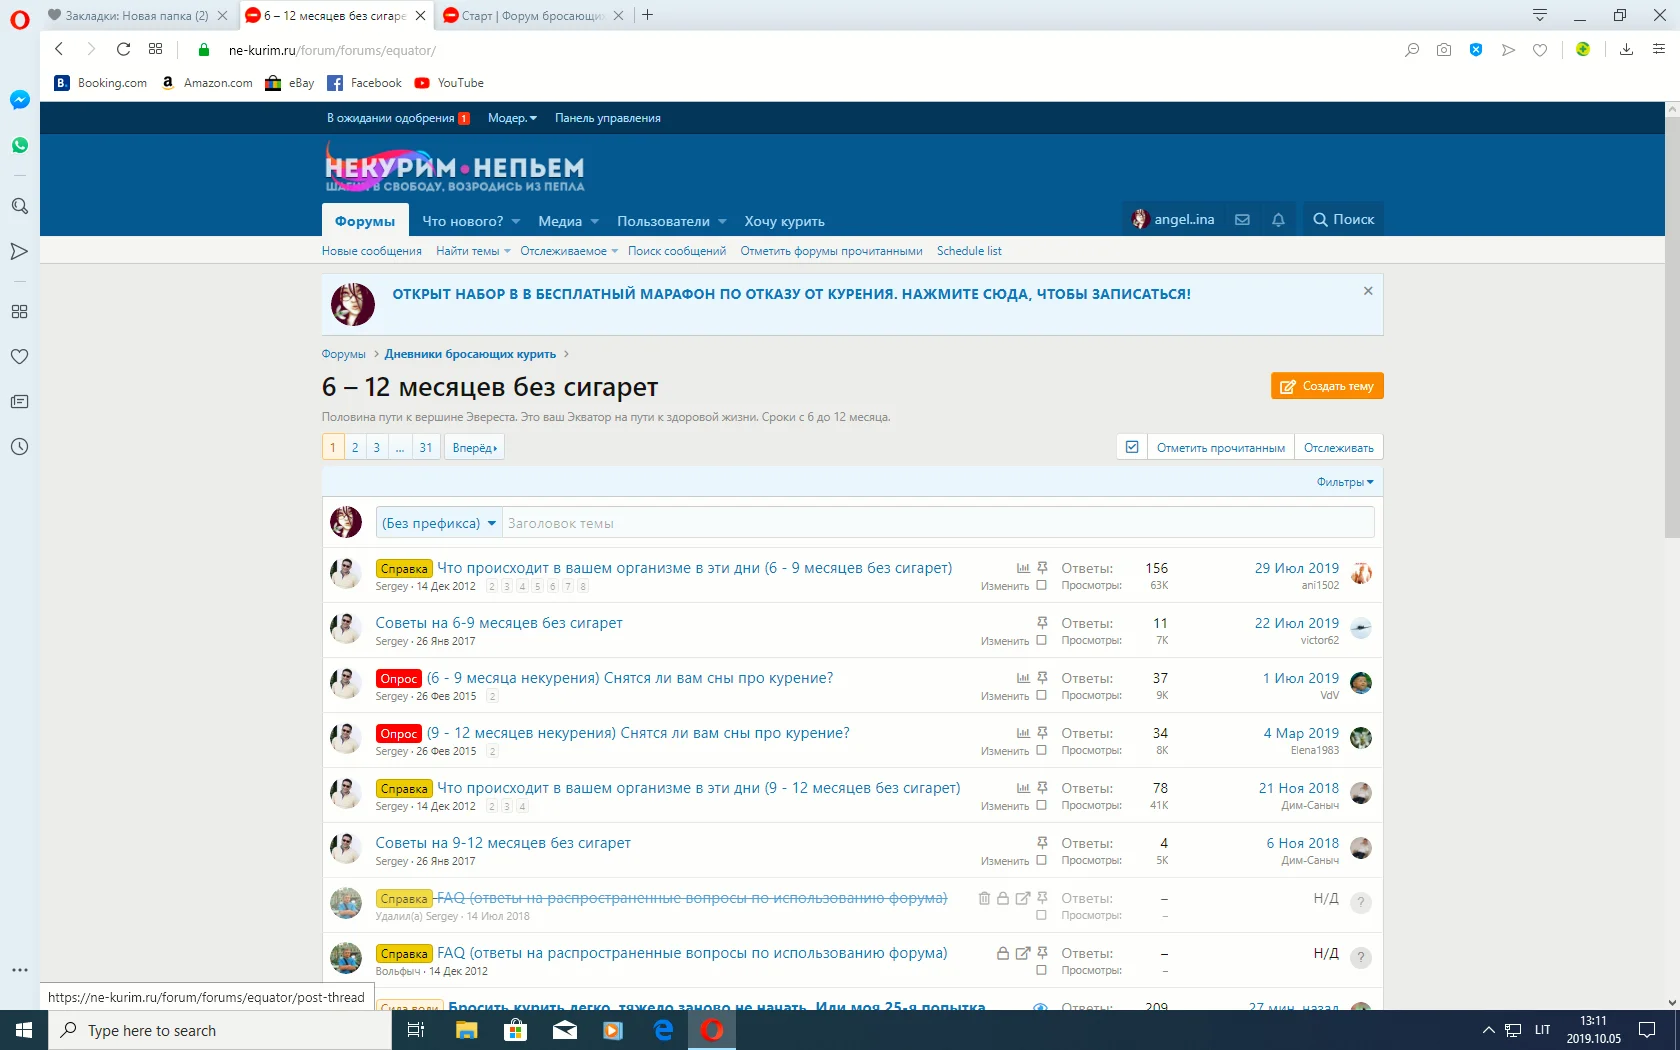
Task: Go to next page with 'Вперёд'
Action: click(x=474, y=447)
